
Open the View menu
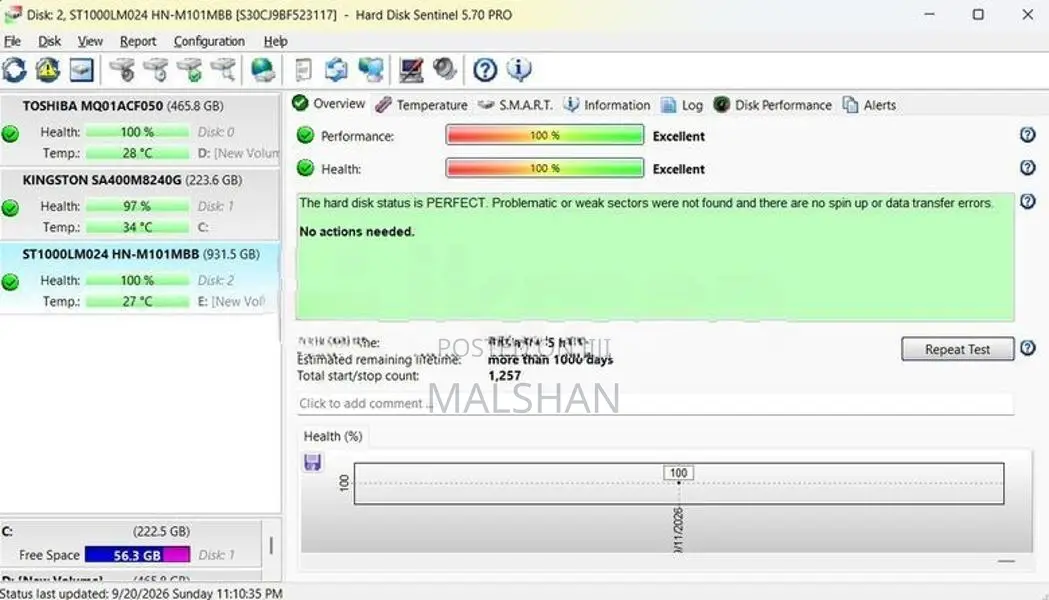[x=90, y=41]
